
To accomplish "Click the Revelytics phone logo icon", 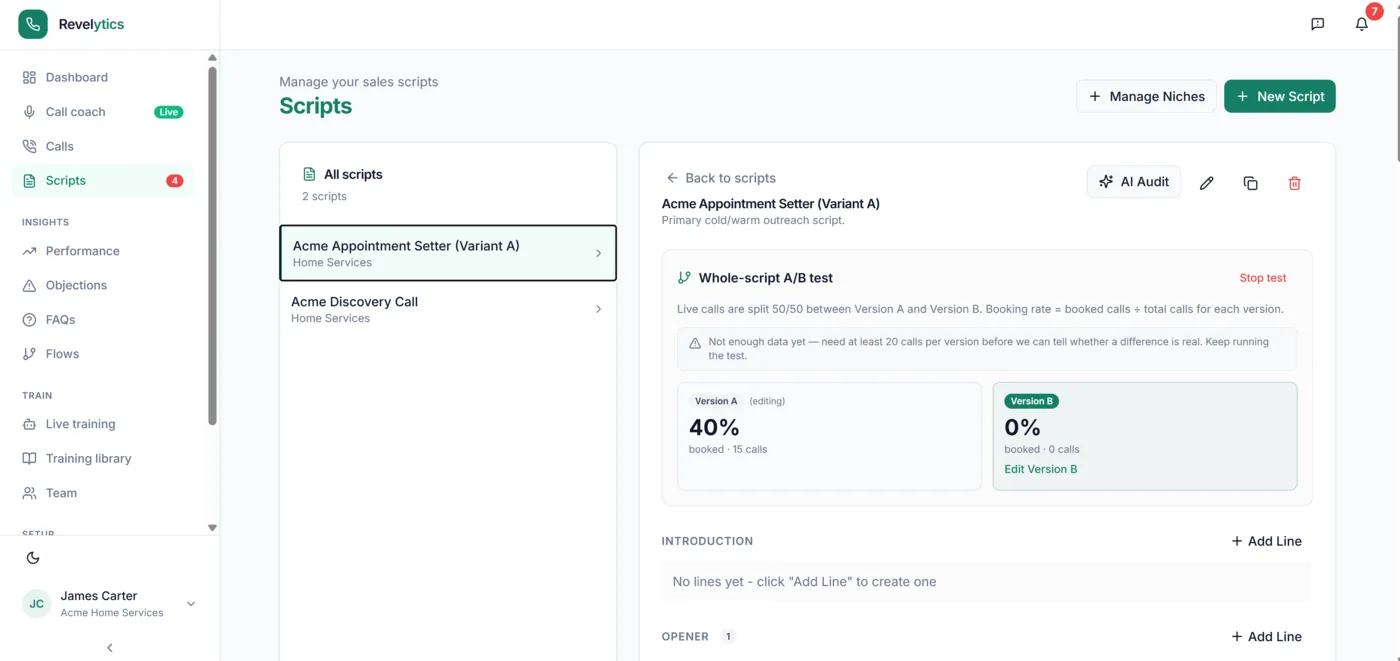I will [x=33, y=24].
